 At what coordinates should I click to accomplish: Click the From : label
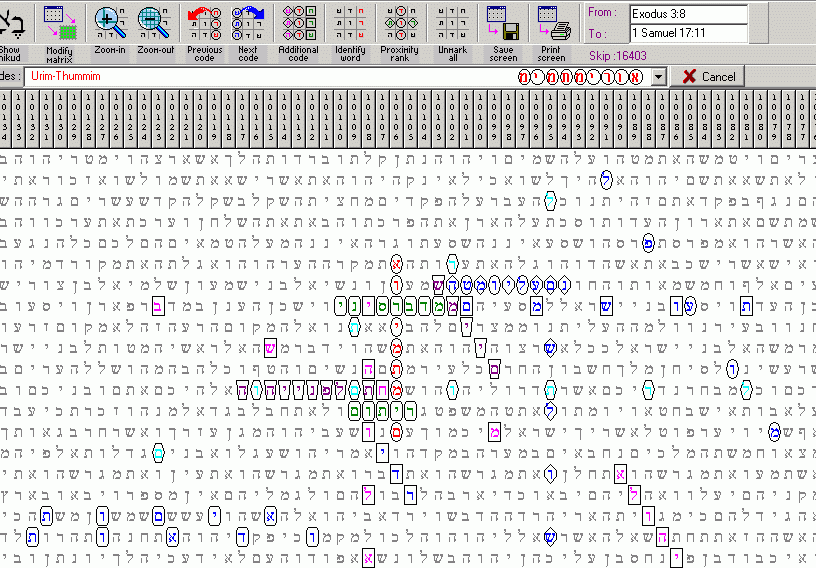coord(600,12)
